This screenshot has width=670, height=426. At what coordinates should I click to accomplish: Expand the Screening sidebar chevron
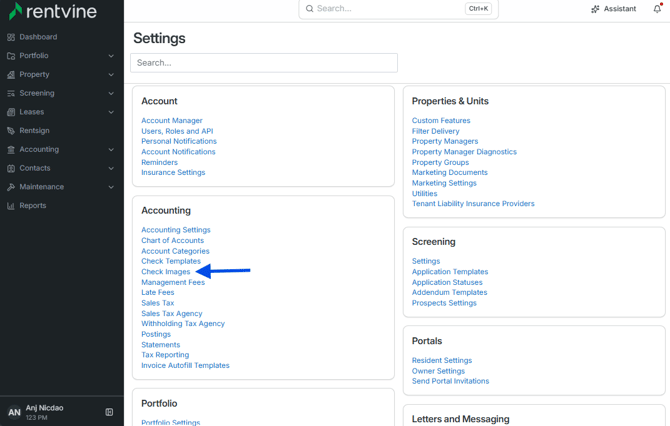(111, 94)
